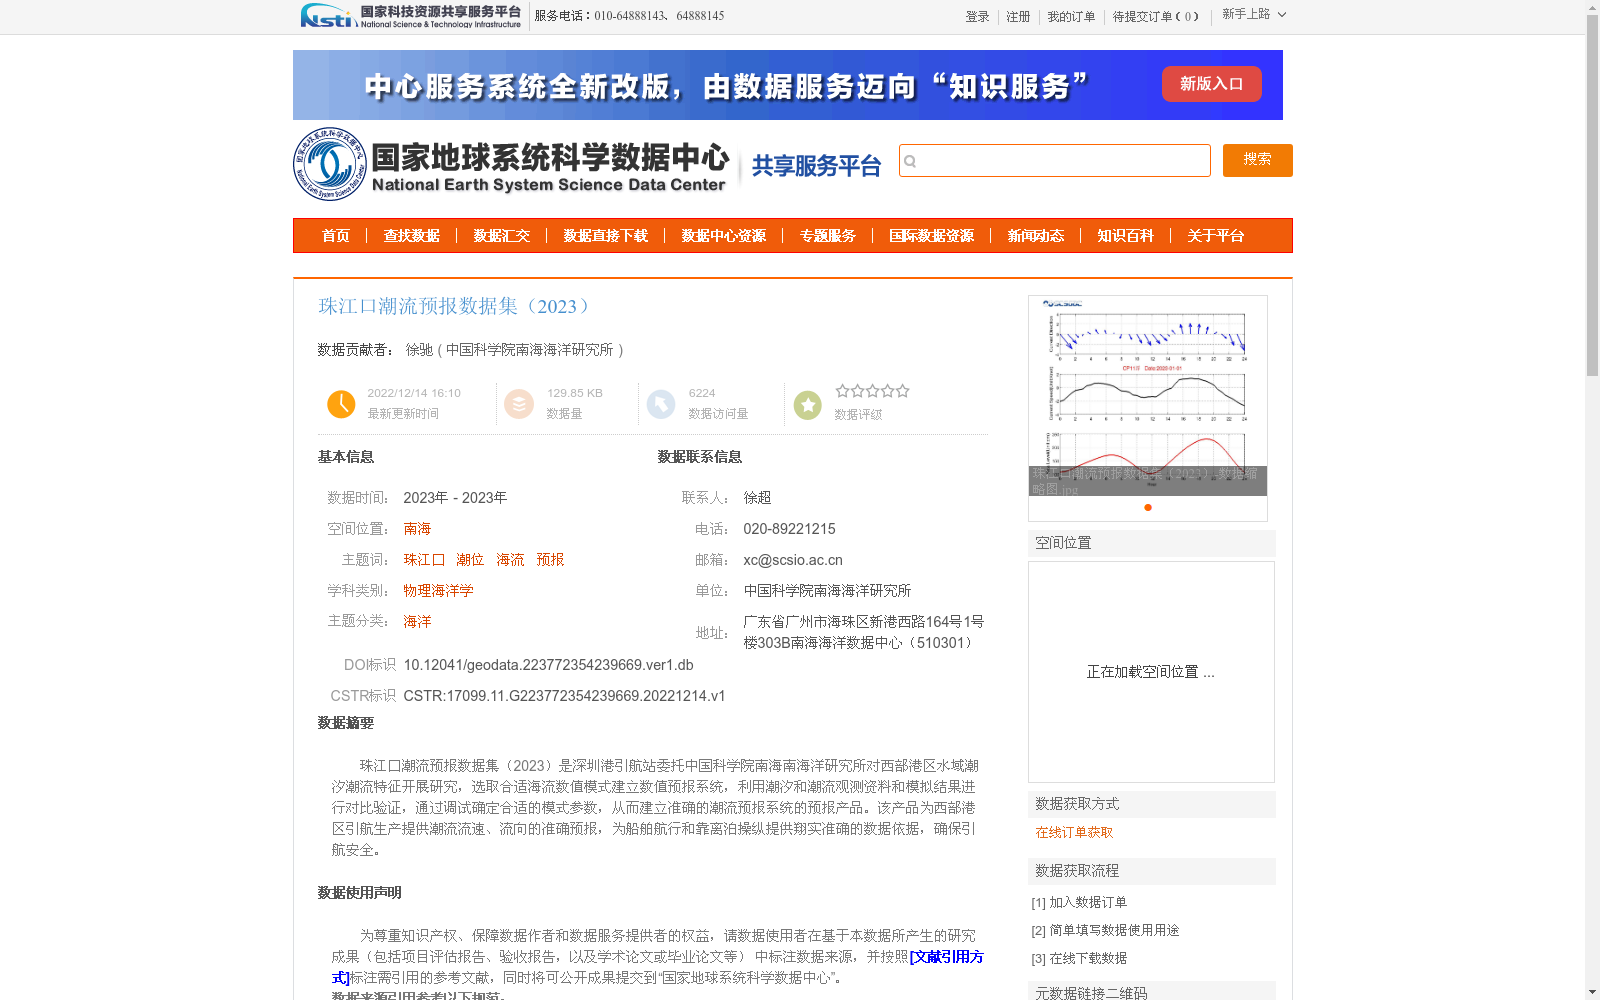Viewport: 1600px width, 1000px height.
Task: Open the 专题服务 menu
Action: [828, 236]
